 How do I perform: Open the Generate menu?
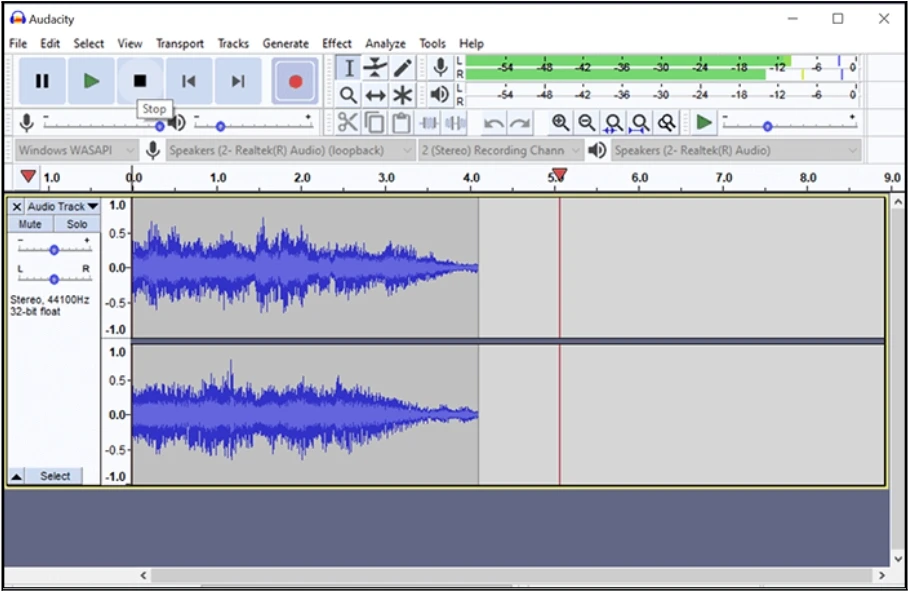[285, 43]
